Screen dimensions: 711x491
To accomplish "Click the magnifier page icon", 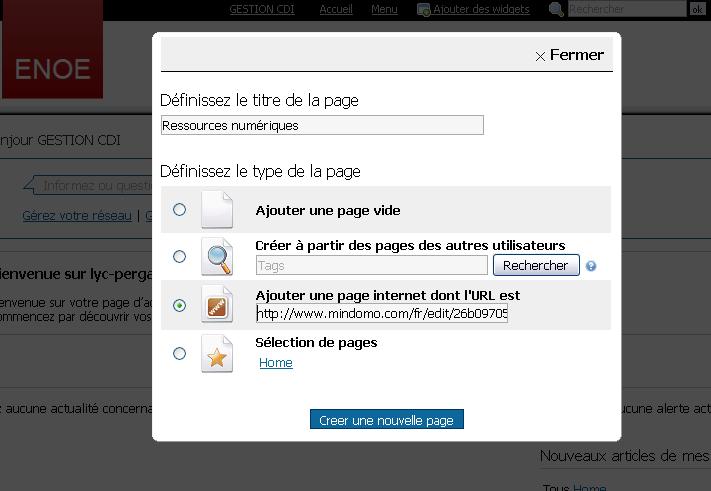I will click(216, 257).
